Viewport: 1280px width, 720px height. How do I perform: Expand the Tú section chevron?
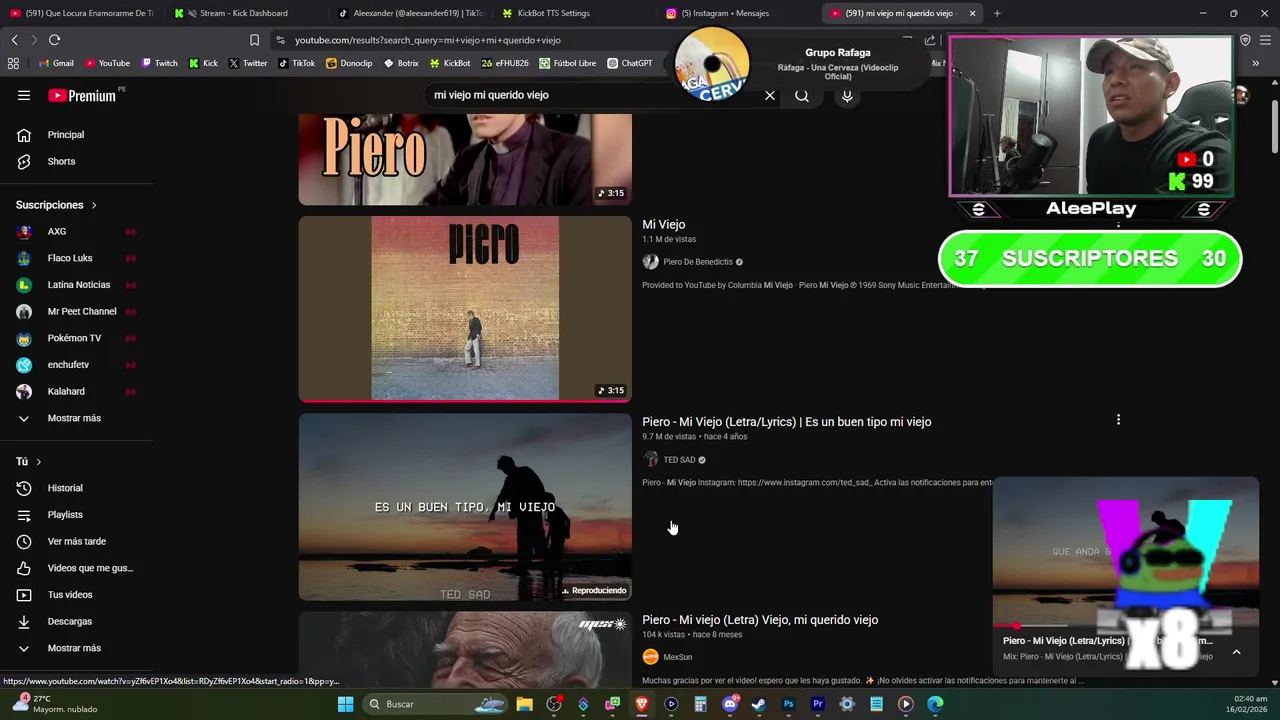[38, 462]
